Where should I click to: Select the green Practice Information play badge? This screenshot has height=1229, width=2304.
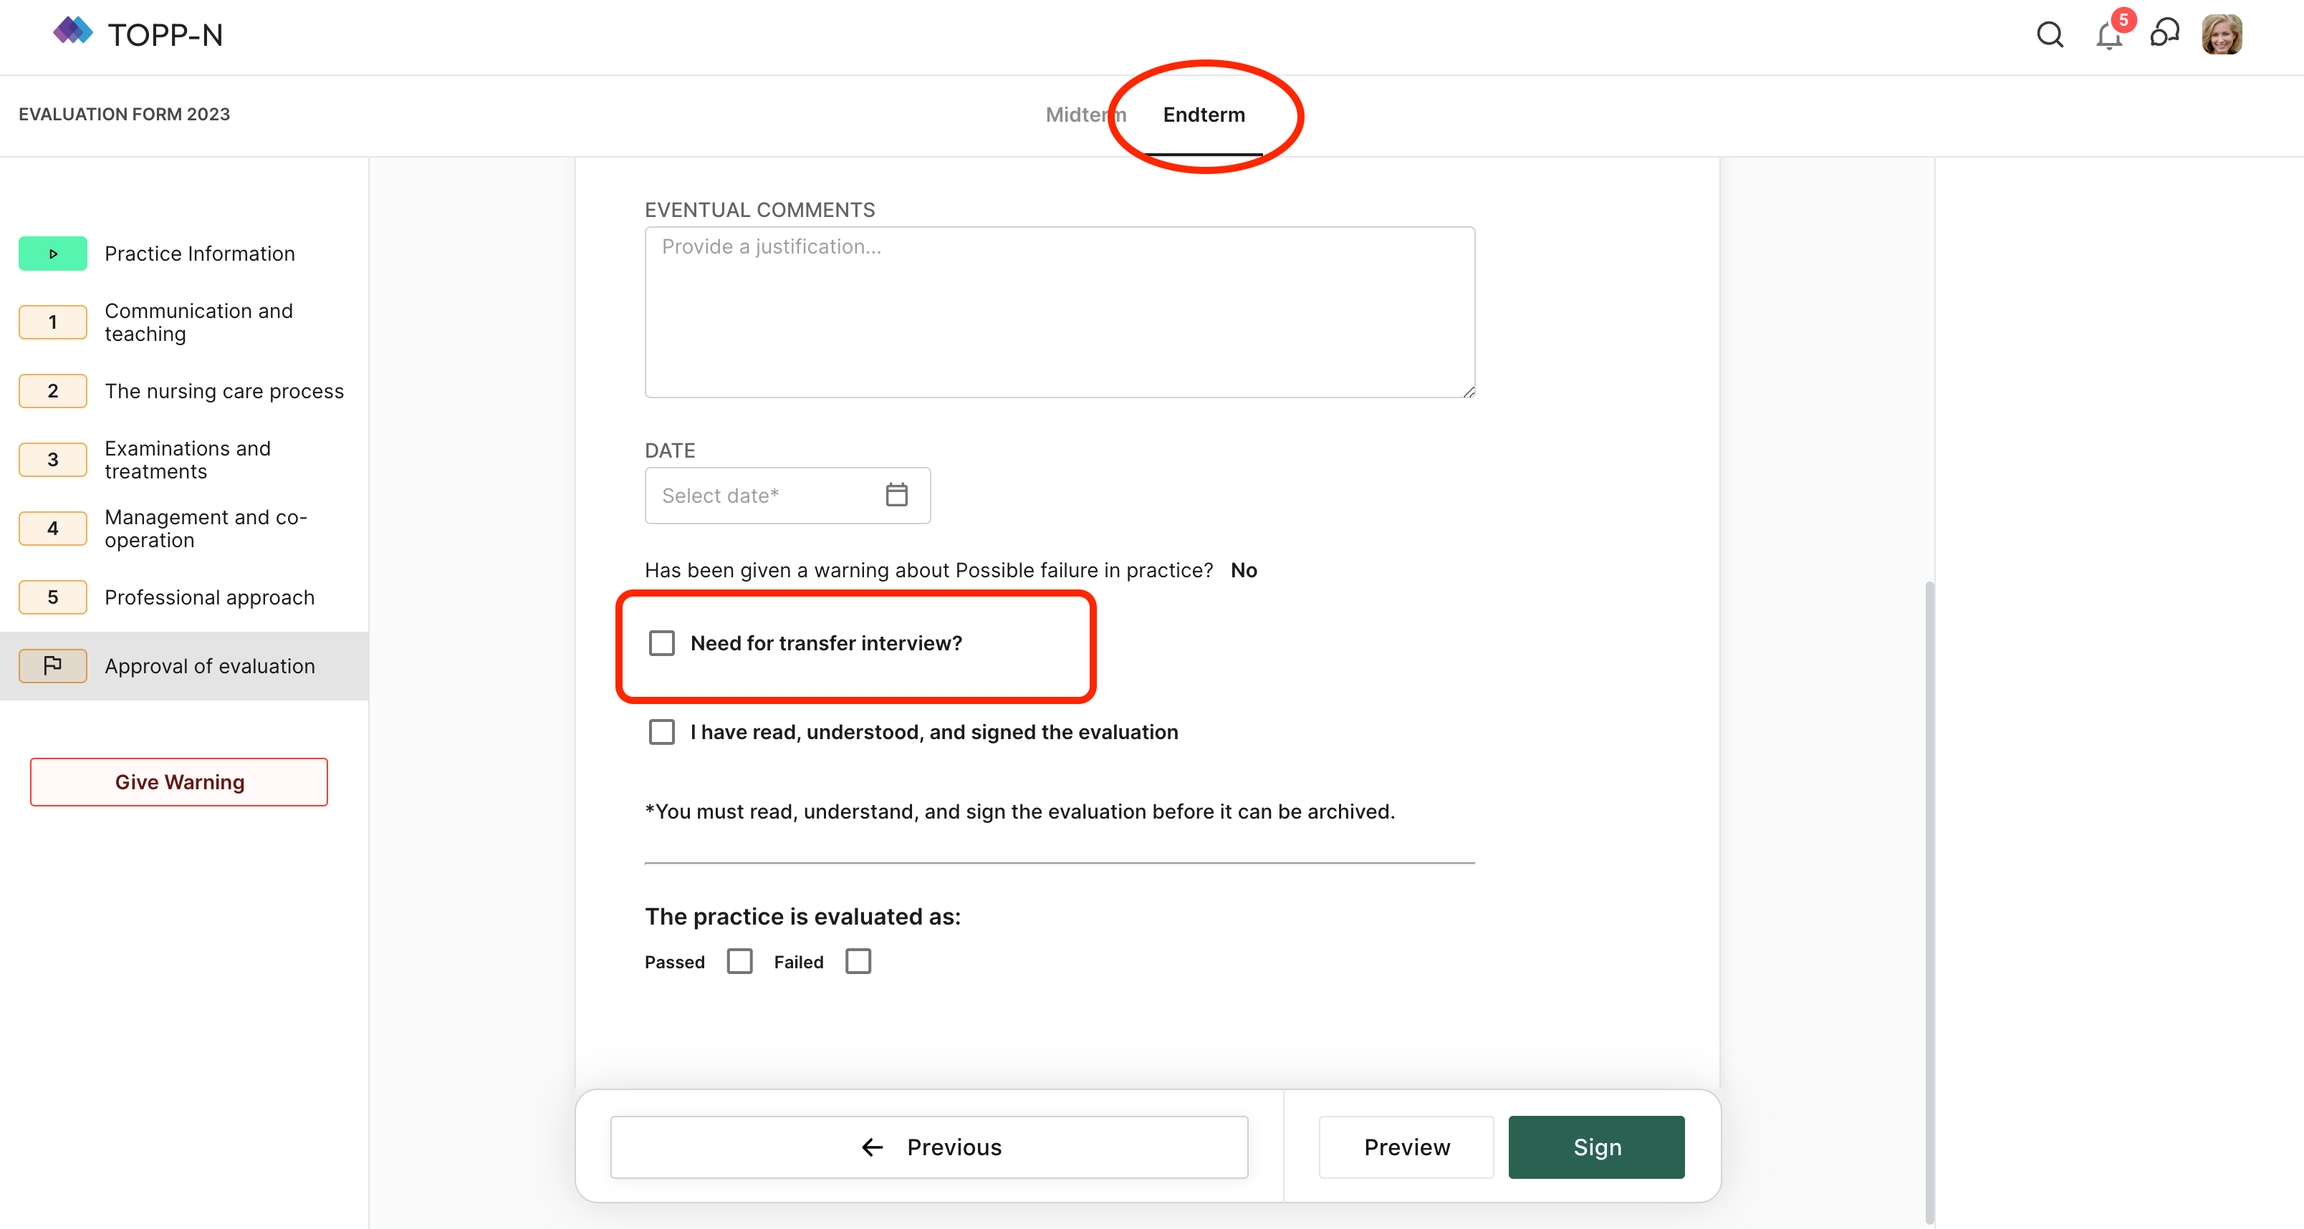click(53, 254)
